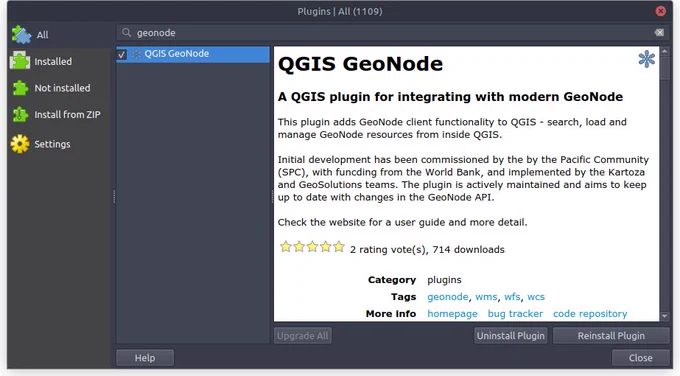This screenshot has height=376, width=680.
Task: Select the QGIS GeoNode list entry
Action: [193, 54]
